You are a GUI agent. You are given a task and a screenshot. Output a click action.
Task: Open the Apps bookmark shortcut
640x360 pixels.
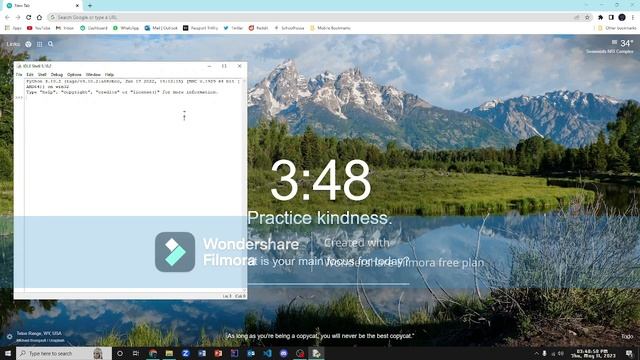[x=13, y=28]
